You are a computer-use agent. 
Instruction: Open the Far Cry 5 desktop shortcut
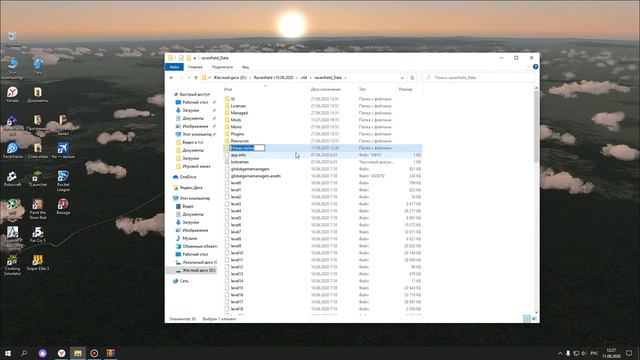[38, 235]
